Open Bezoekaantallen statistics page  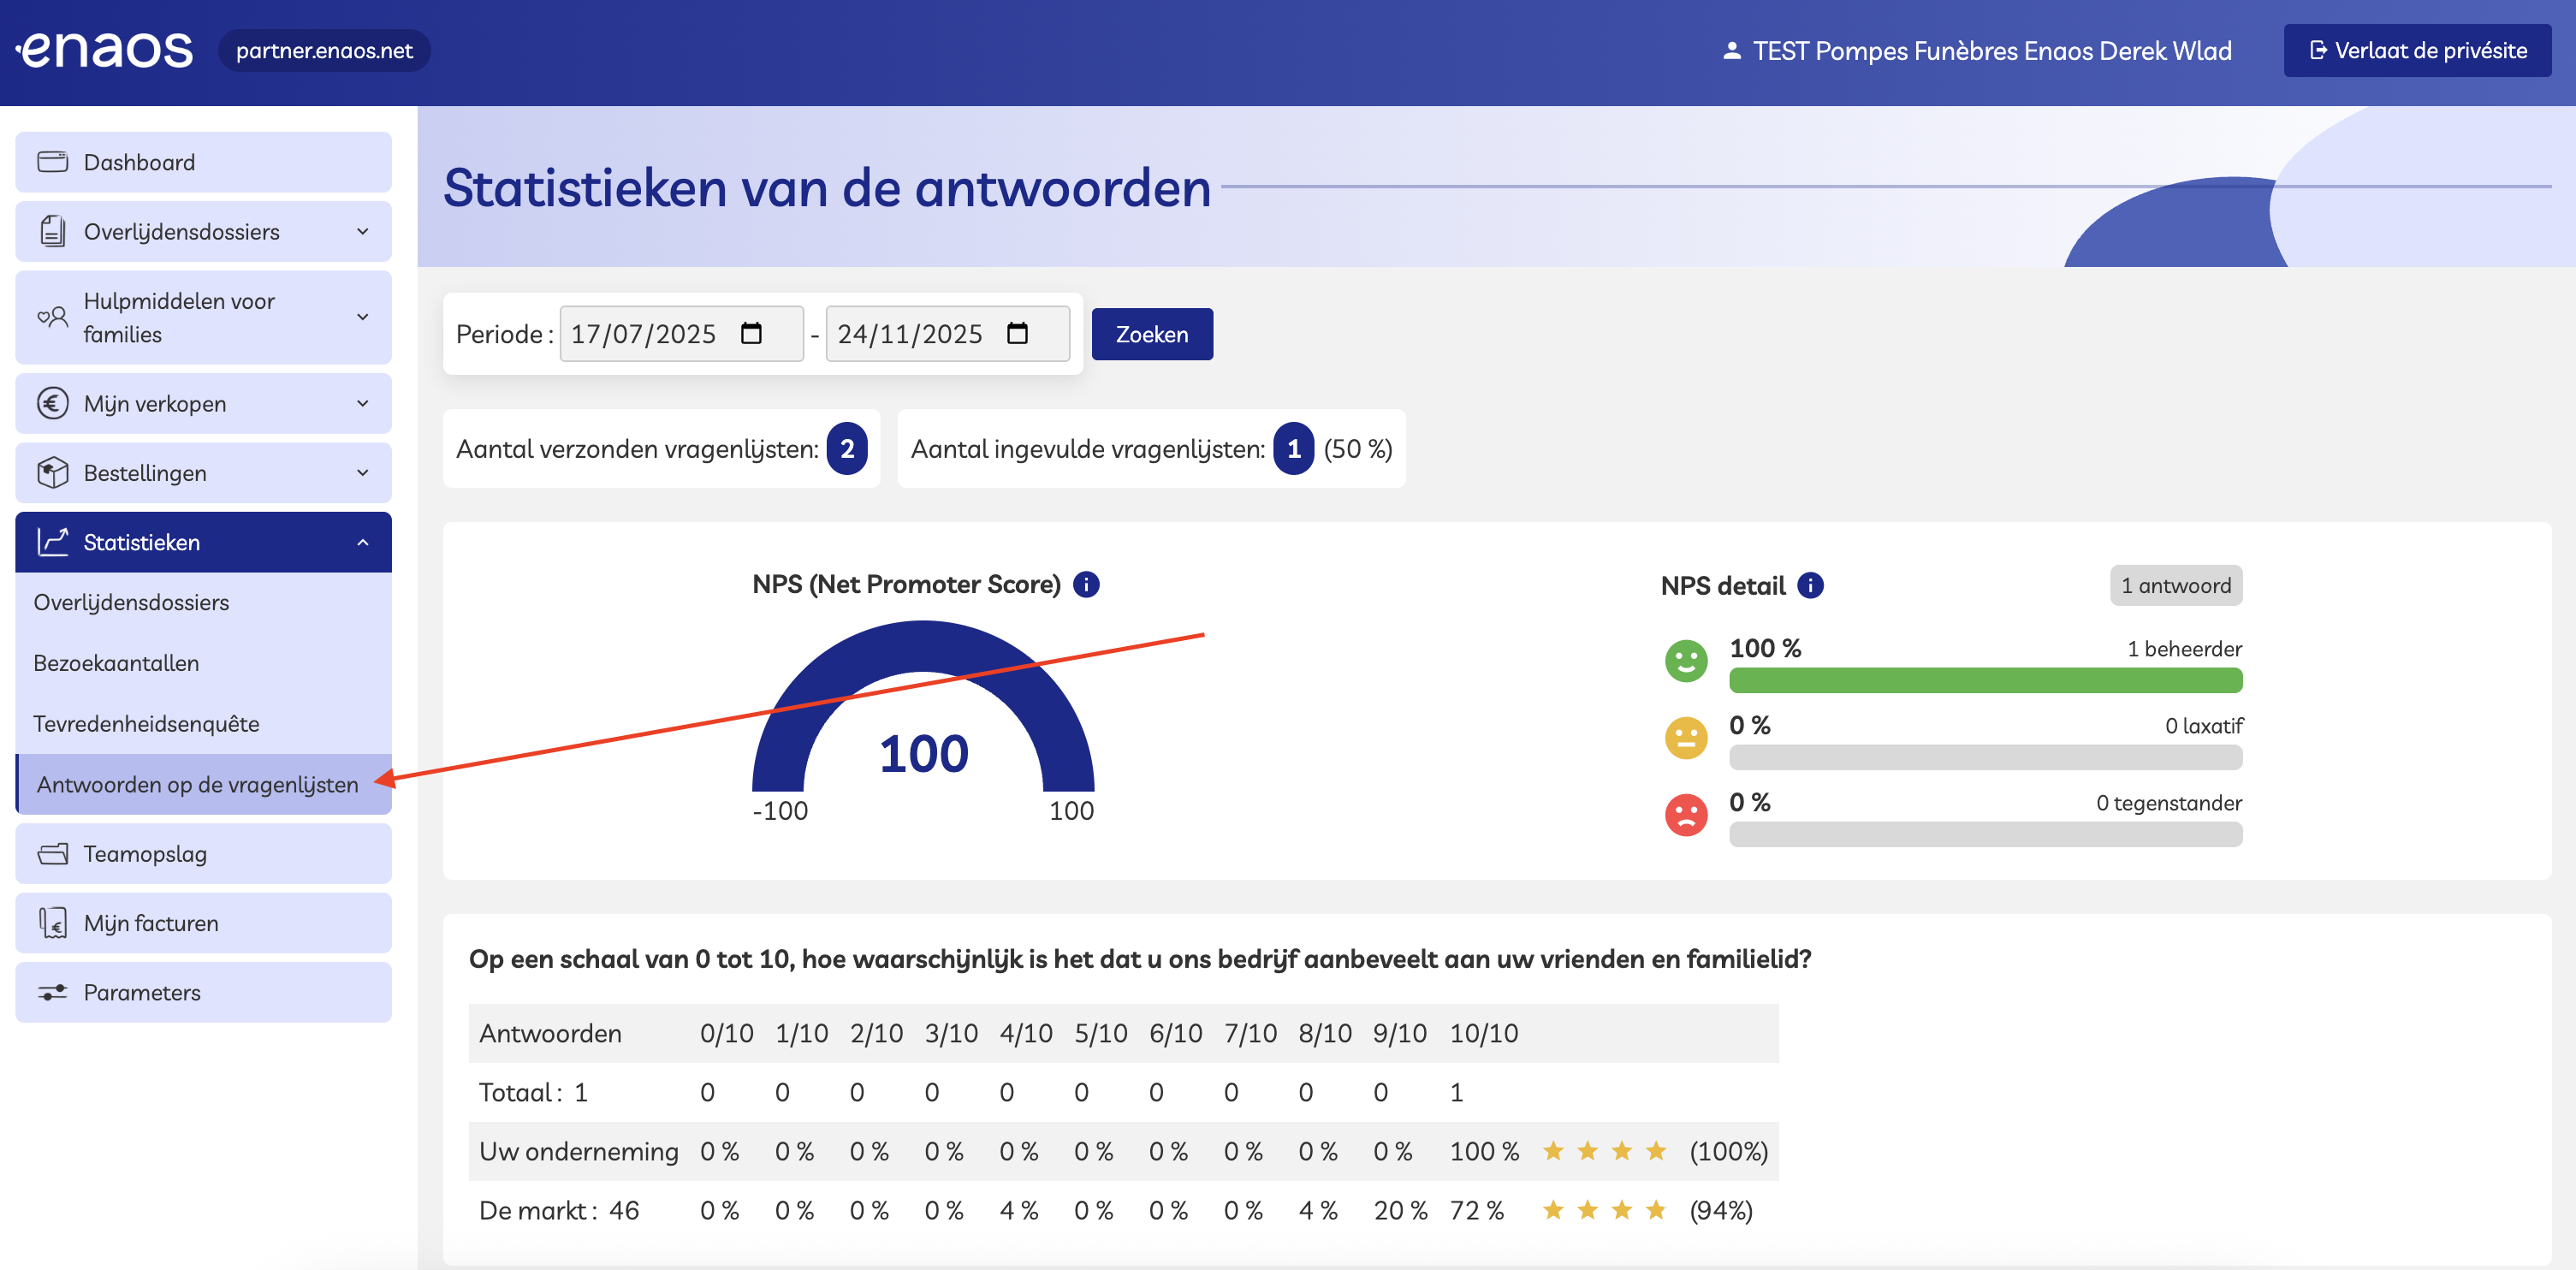click(116, 662)
